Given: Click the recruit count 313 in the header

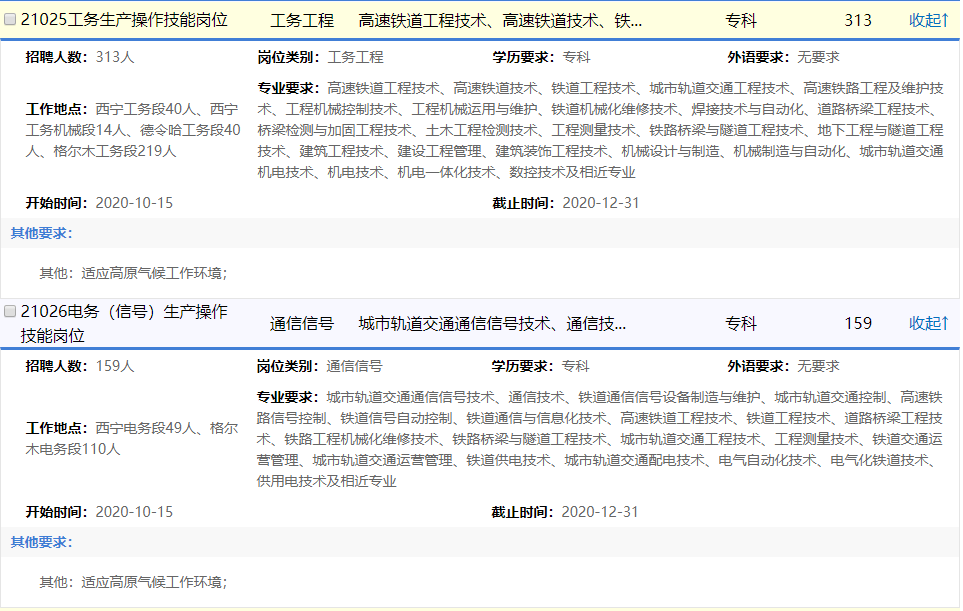Looking at the screenshot, I should [x=857, y=20].
